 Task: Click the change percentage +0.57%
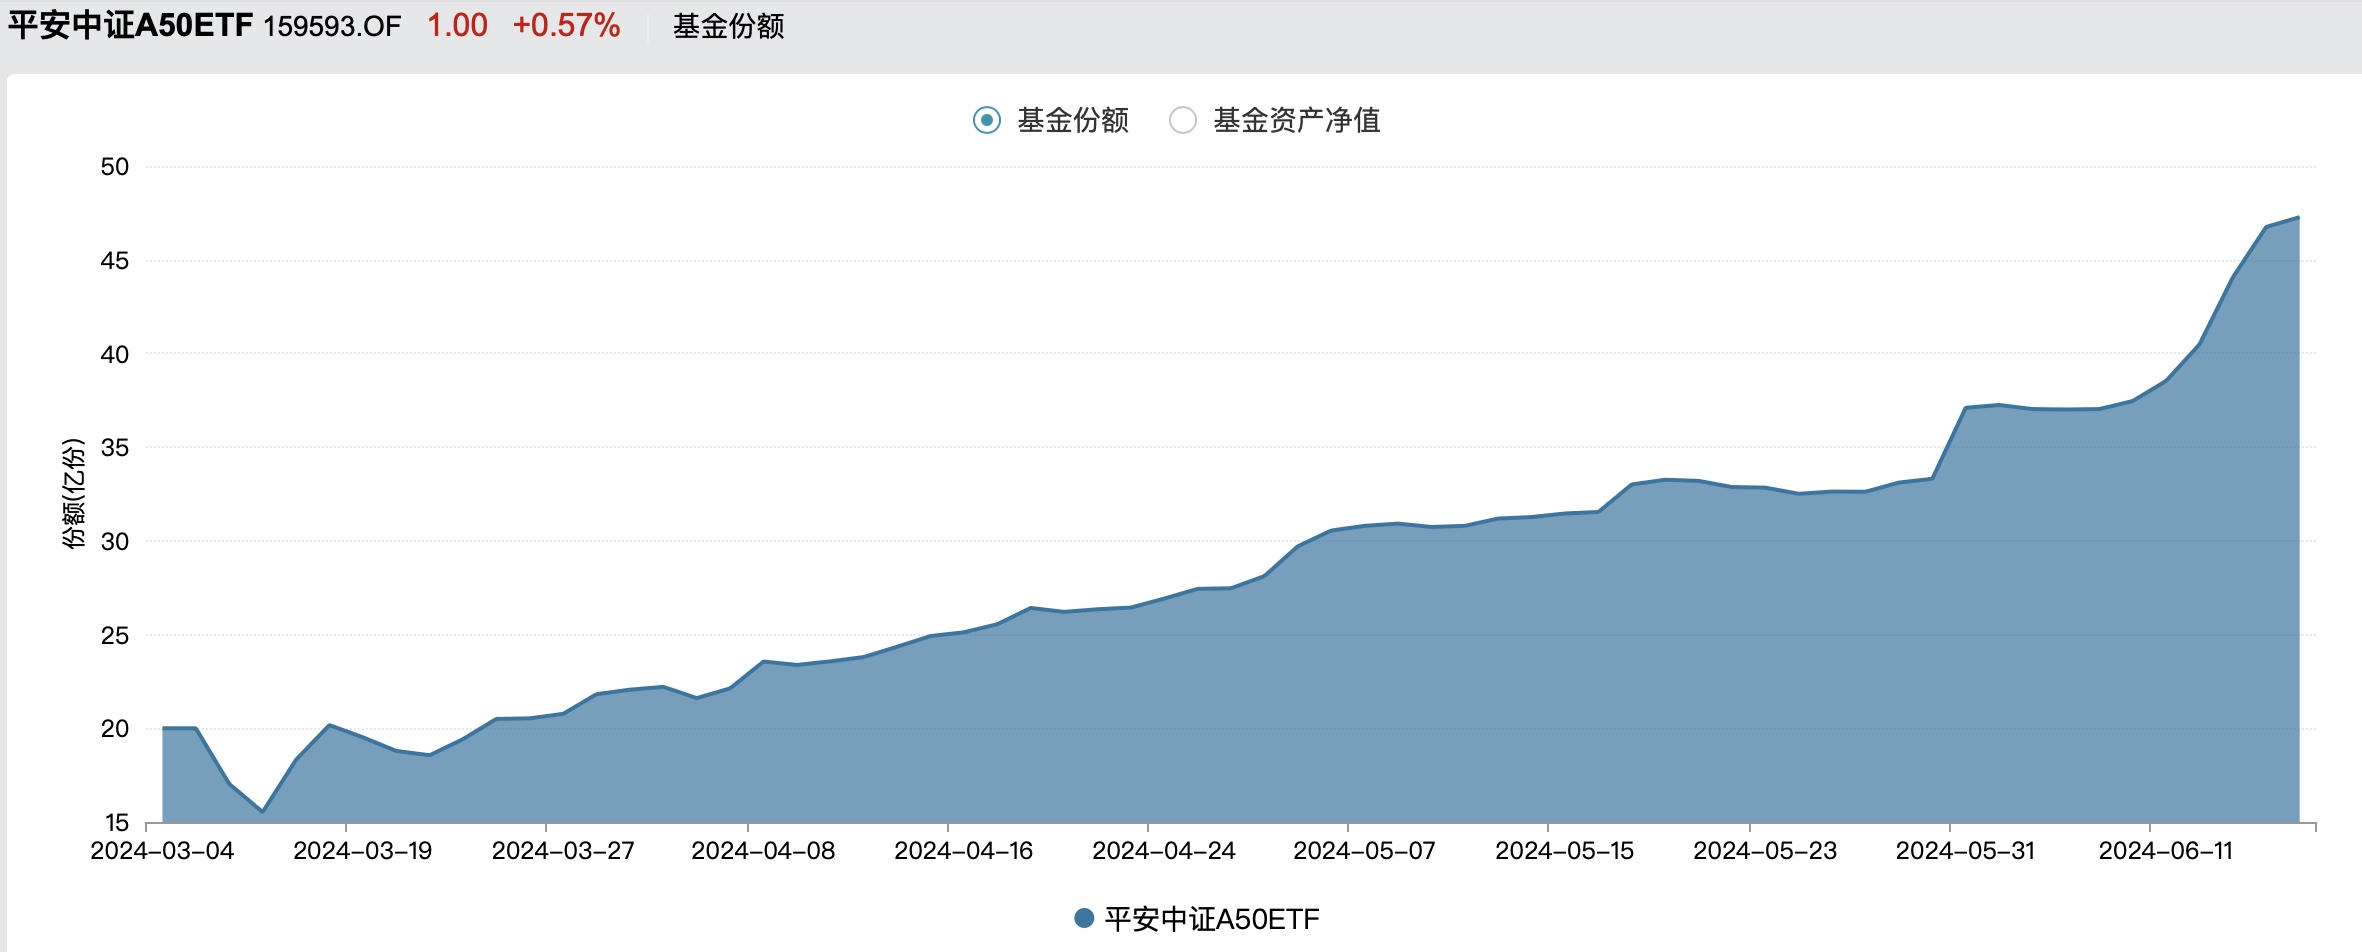pyautogui.click(x=566, y=25)
